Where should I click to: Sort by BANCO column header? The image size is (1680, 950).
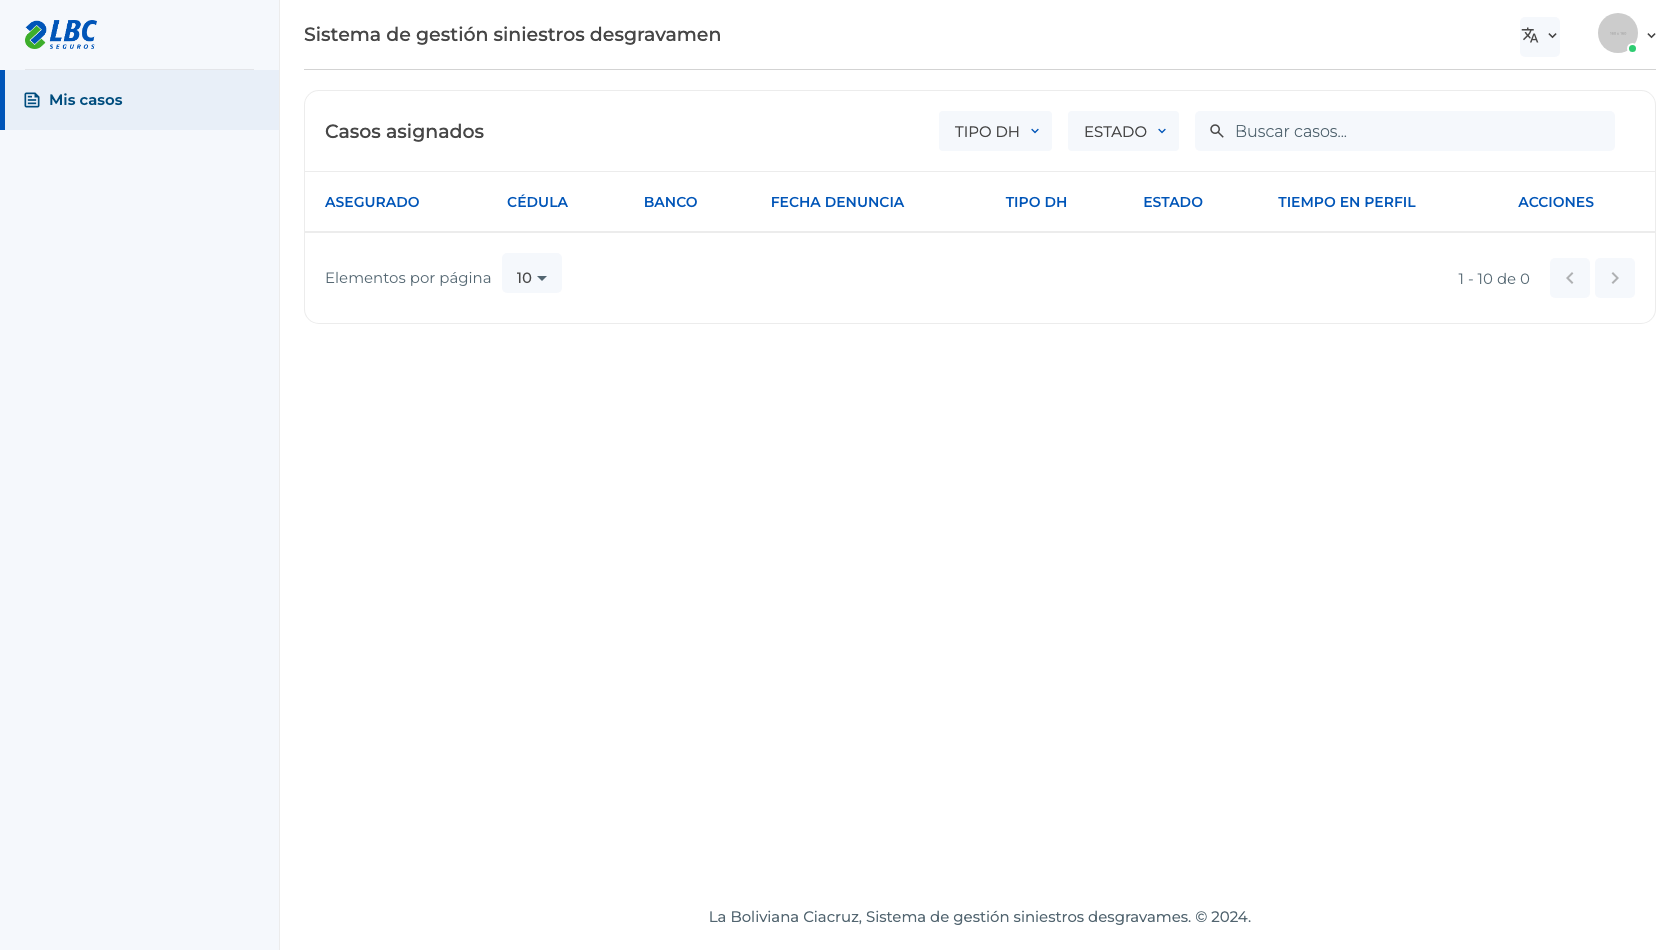point(670,202)
